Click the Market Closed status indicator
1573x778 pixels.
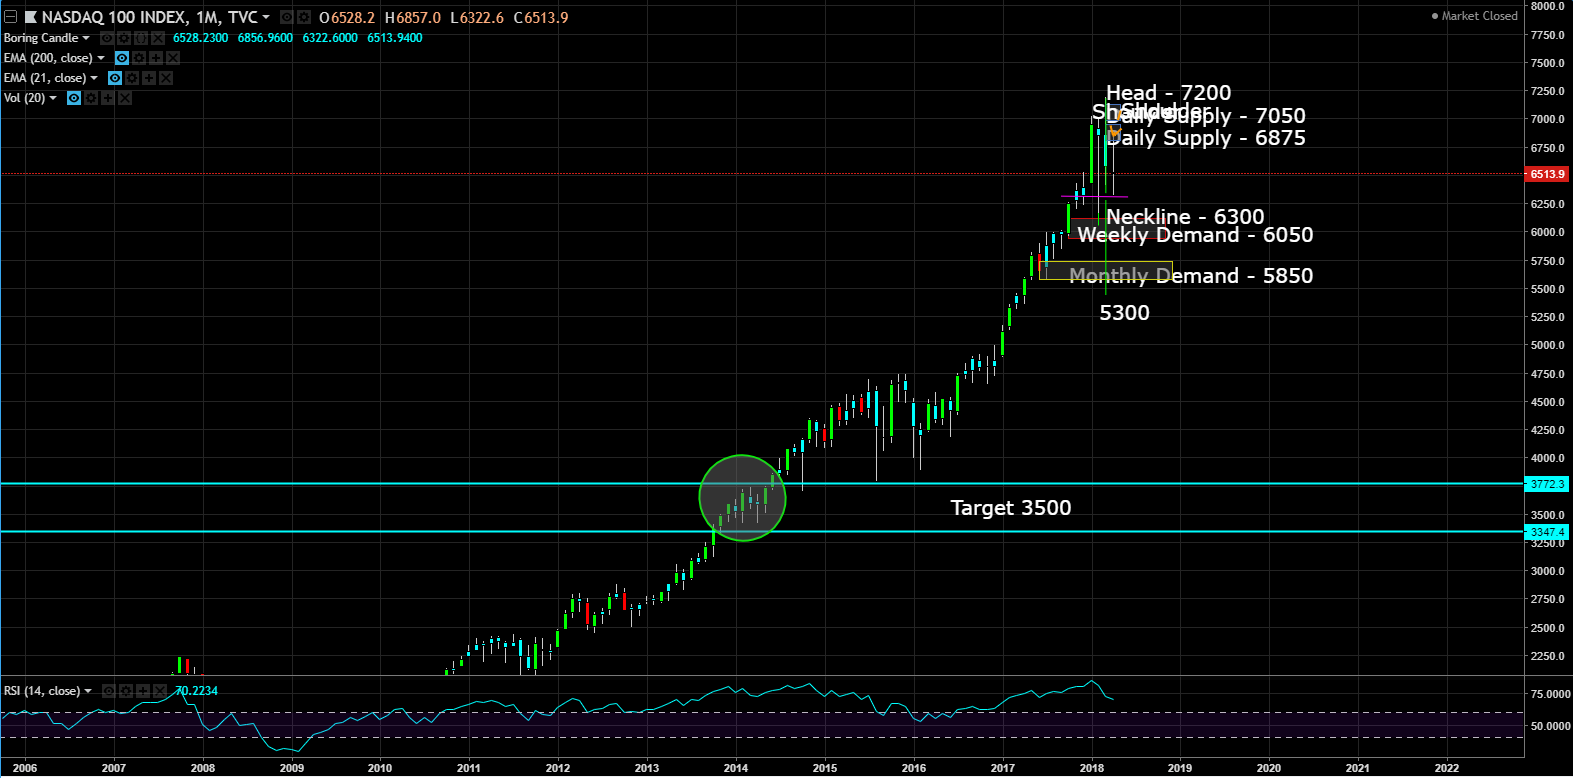(x=1475, y=16)
